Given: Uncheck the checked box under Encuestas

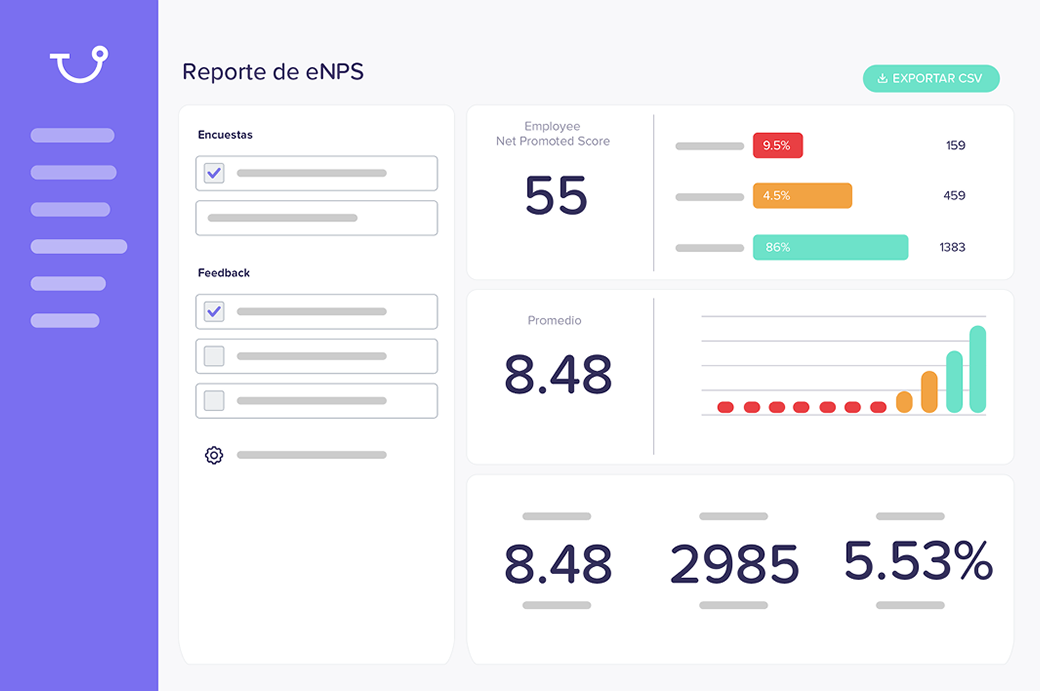Looking at the screenshot, I should pos(214,173).
